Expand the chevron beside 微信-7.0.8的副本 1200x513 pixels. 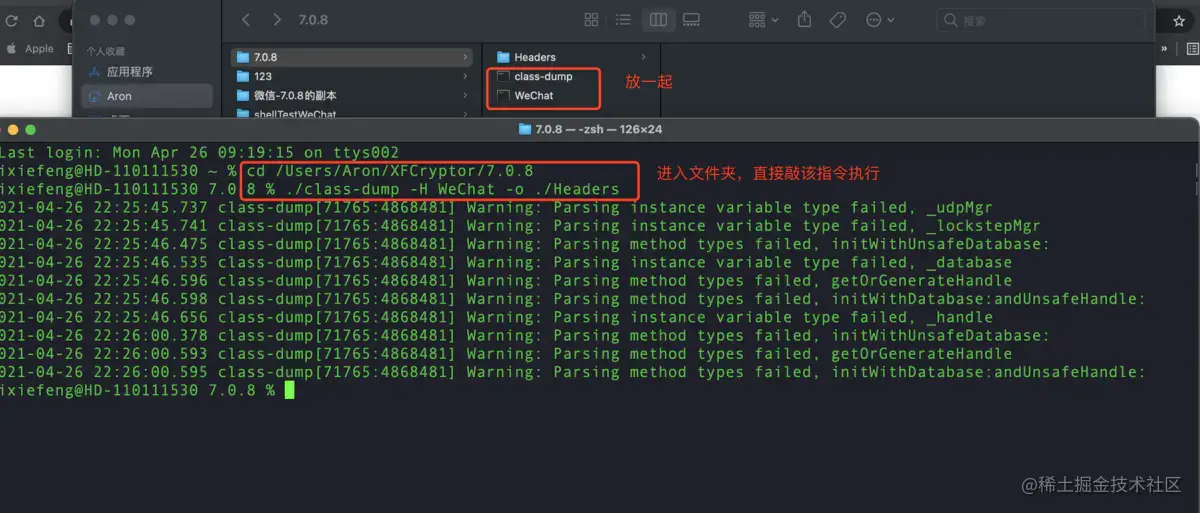[465, 95]
